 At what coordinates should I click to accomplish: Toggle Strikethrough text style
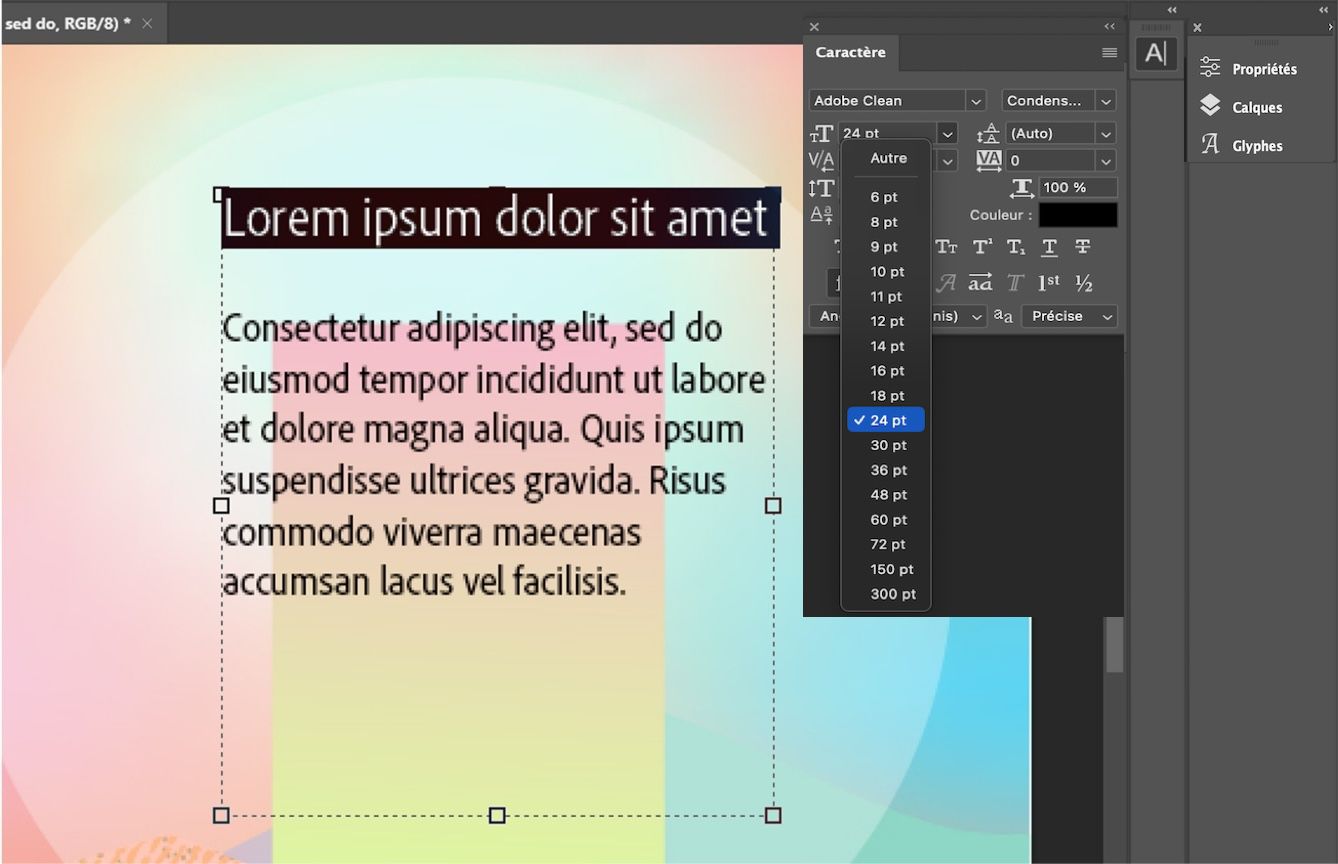coord(1082,247)
